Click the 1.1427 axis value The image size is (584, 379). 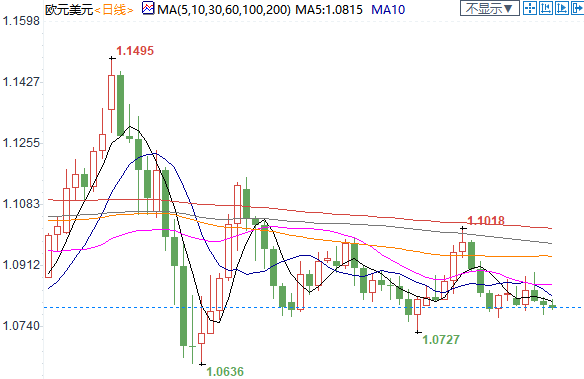(x=21, y=81)
